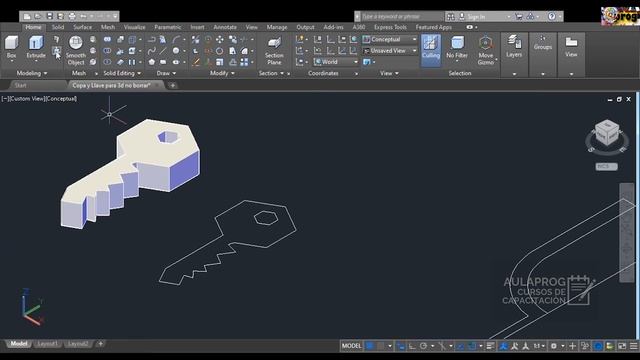Image resolution: width=640 pixels, height=360 pixels.
Task: Open quick access toolbar customize arrow
Action: (x=115, y=16)
